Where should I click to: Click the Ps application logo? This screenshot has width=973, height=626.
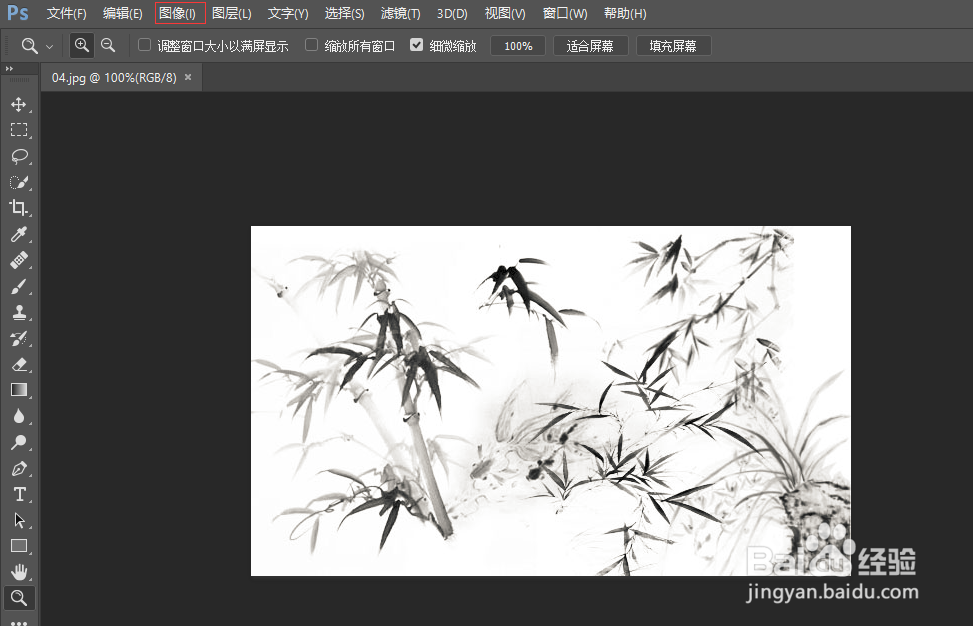17,13
